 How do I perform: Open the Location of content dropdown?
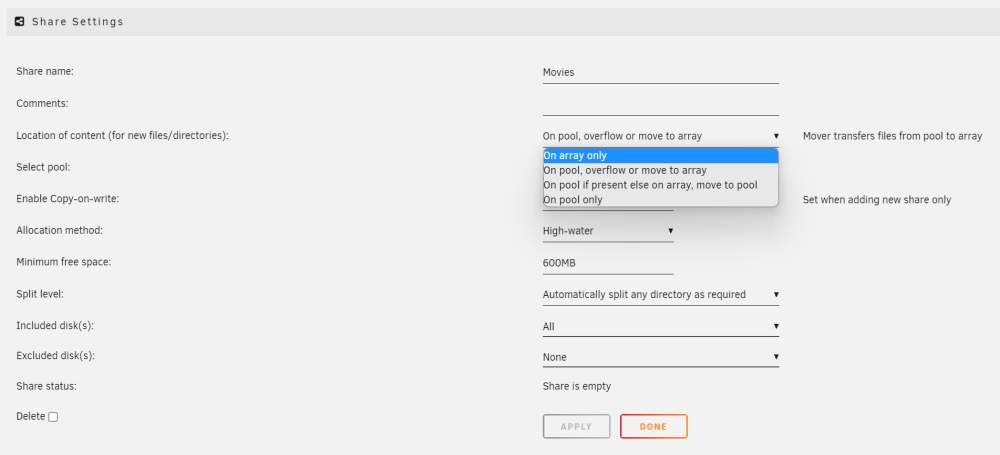click(661, 136)
